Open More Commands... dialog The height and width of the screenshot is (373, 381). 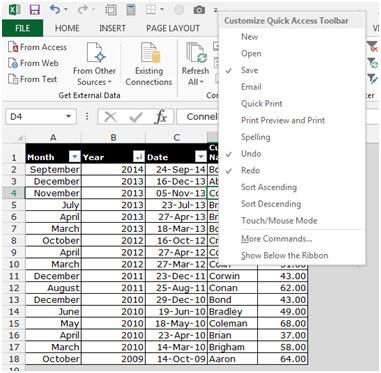[276, 239]
